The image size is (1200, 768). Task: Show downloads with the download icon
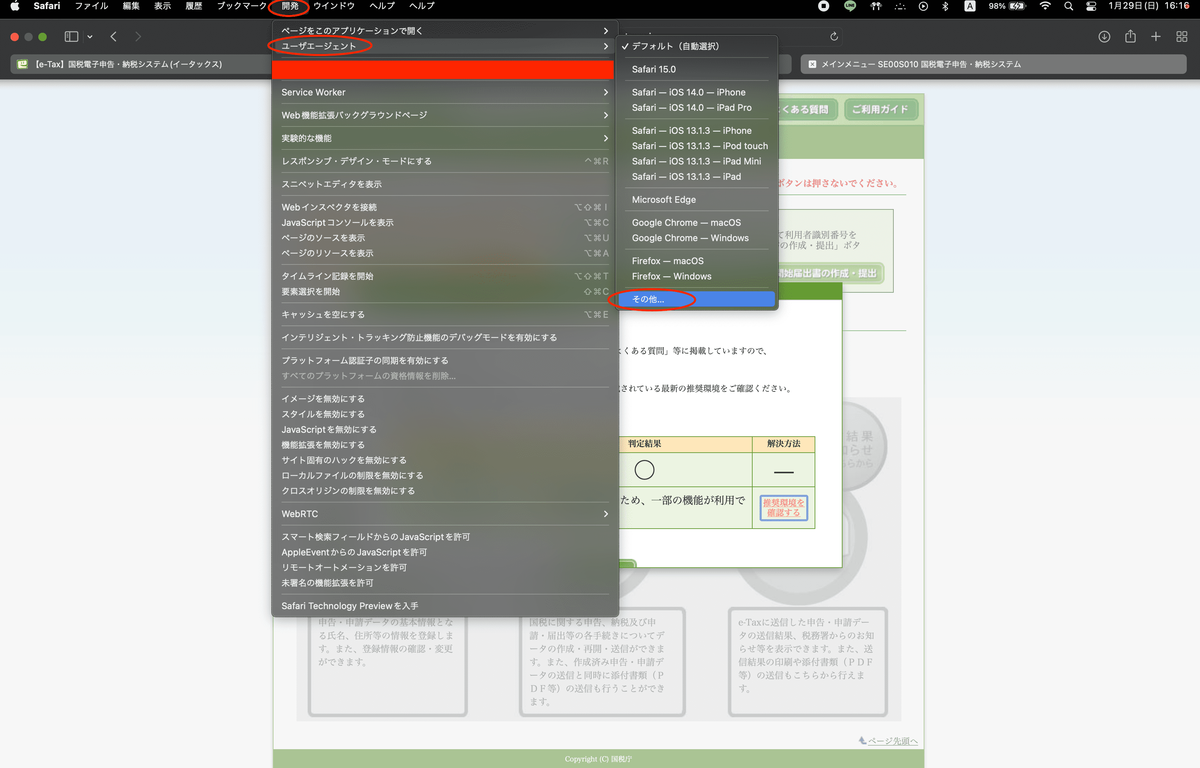click(1104, 37)
